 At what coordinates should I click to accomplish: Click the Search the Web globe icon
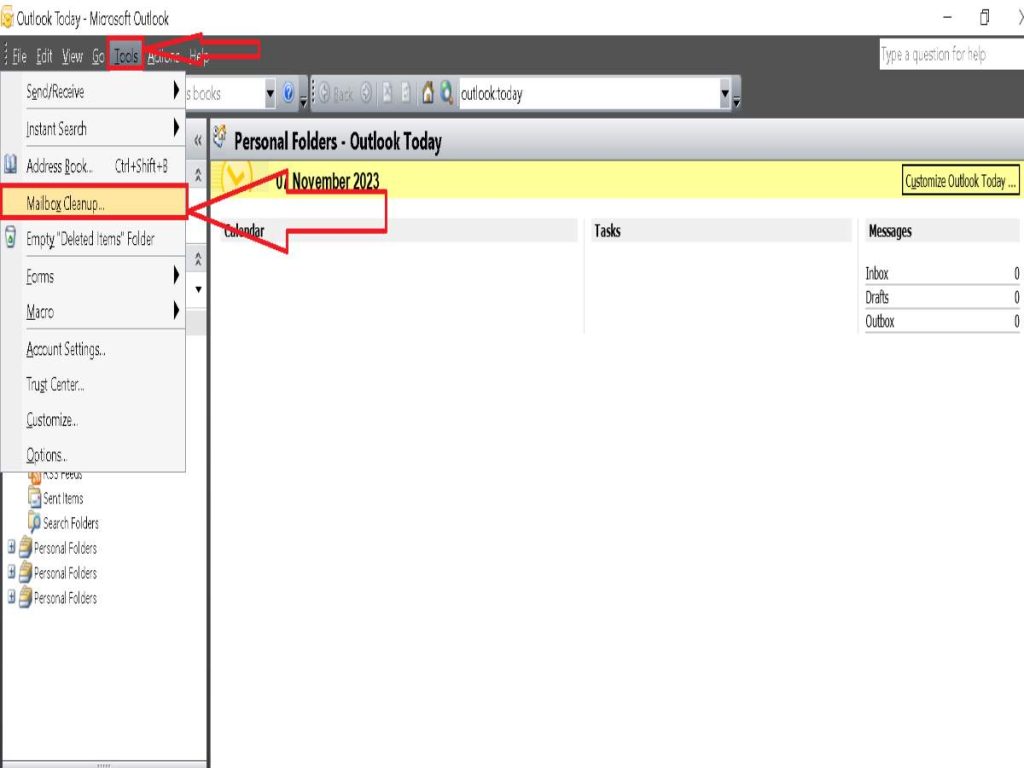pyautogui.click(x=446, y=93)
